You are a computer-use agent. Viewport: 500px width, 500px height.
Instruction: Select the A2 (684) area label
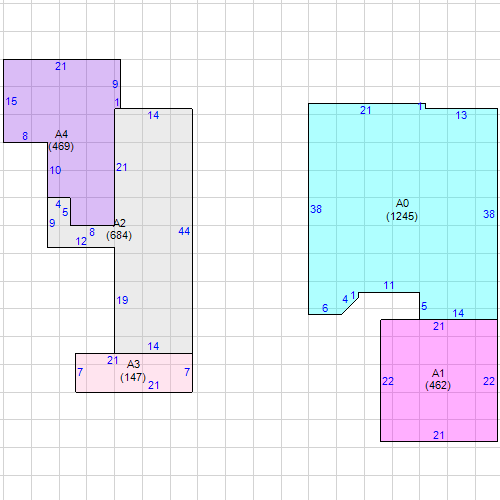(119, 229)
